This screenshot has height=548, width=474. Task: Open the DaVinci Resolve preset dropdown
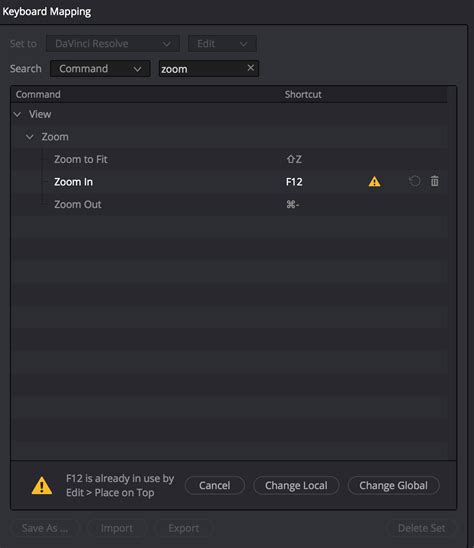pyautogui.click(x=113, y=44)
